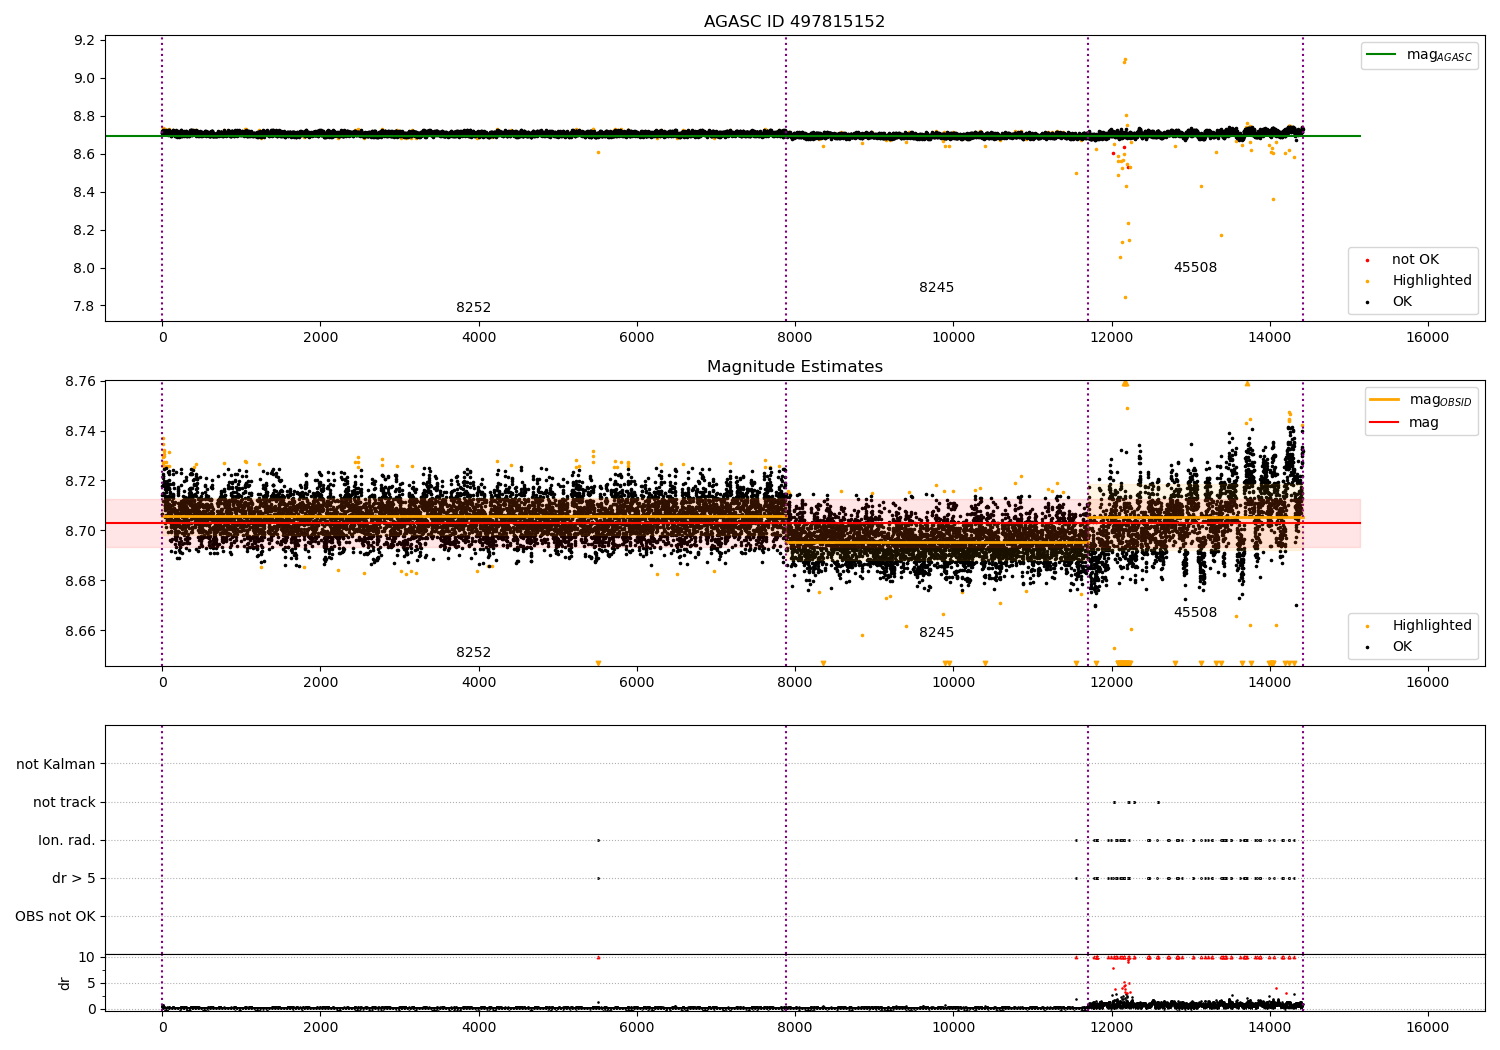Click obsid label 45508 in Magnitude Estimates plot
This screenshot has width=1500, height=1050.
1195,613
